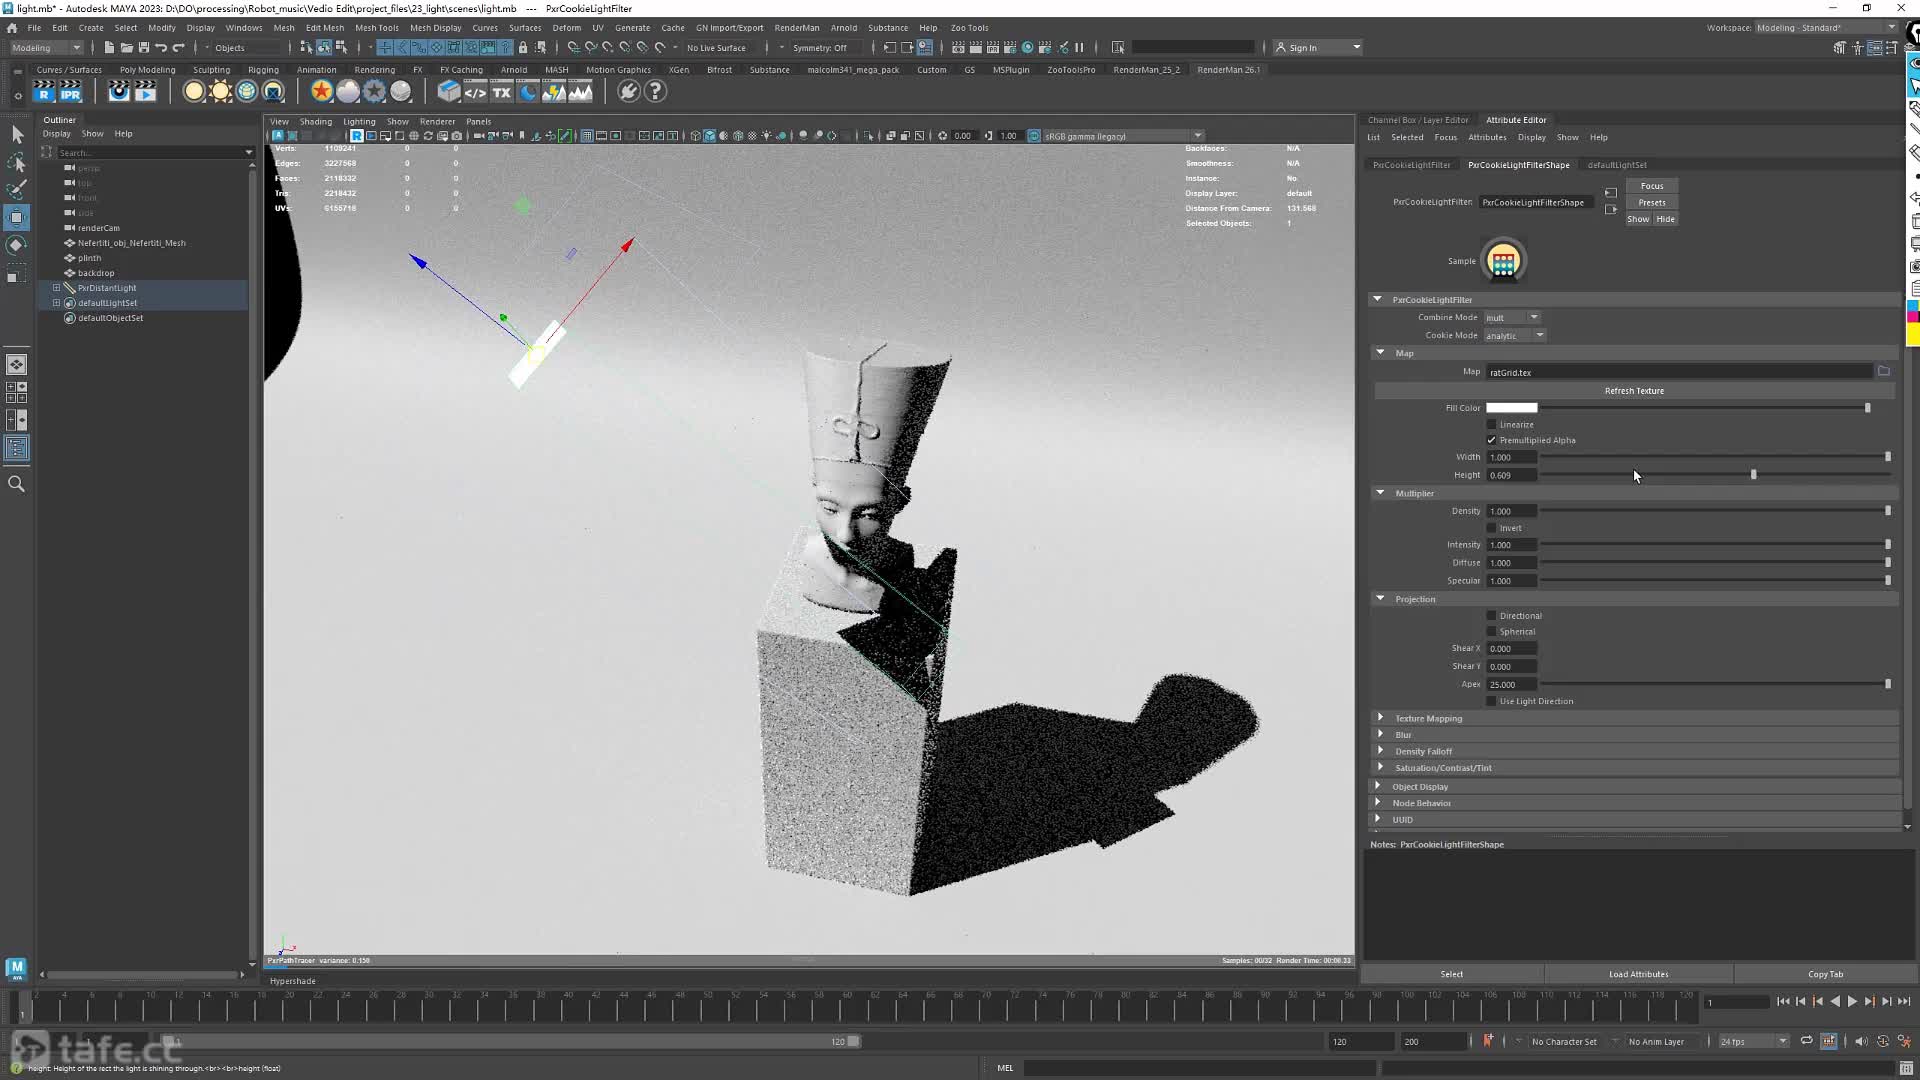Open the magnifier search icon in left sidebar
The height and width of the screenshot is (1080, 1920).
[x=16, y=484]
